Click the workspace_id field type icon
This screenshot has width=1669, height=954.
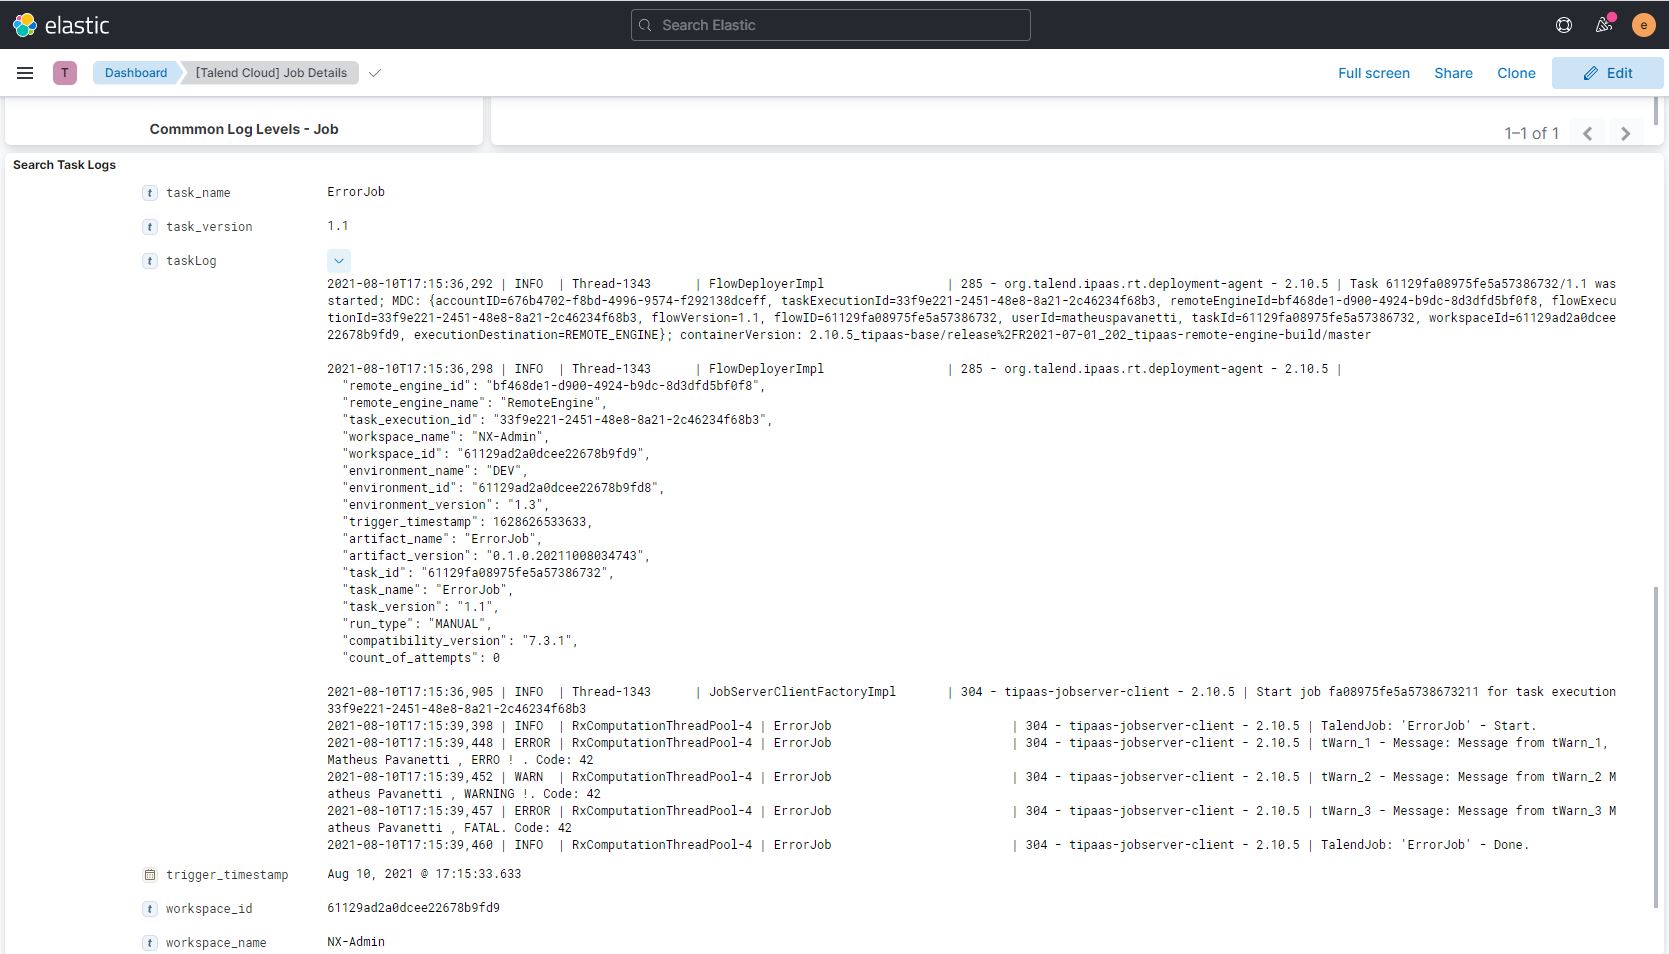(150, 909)
